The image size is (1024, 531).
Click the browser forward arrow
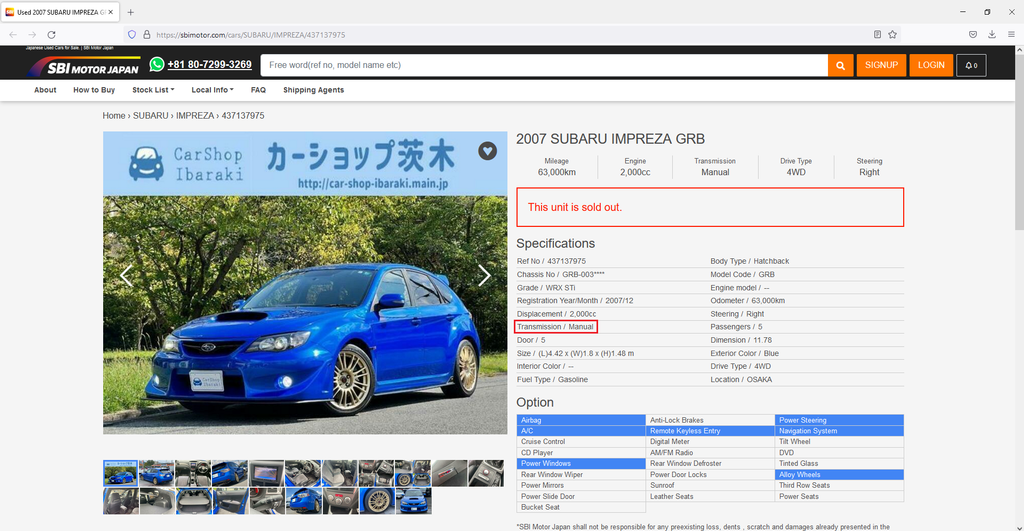[x=32, y=35]
